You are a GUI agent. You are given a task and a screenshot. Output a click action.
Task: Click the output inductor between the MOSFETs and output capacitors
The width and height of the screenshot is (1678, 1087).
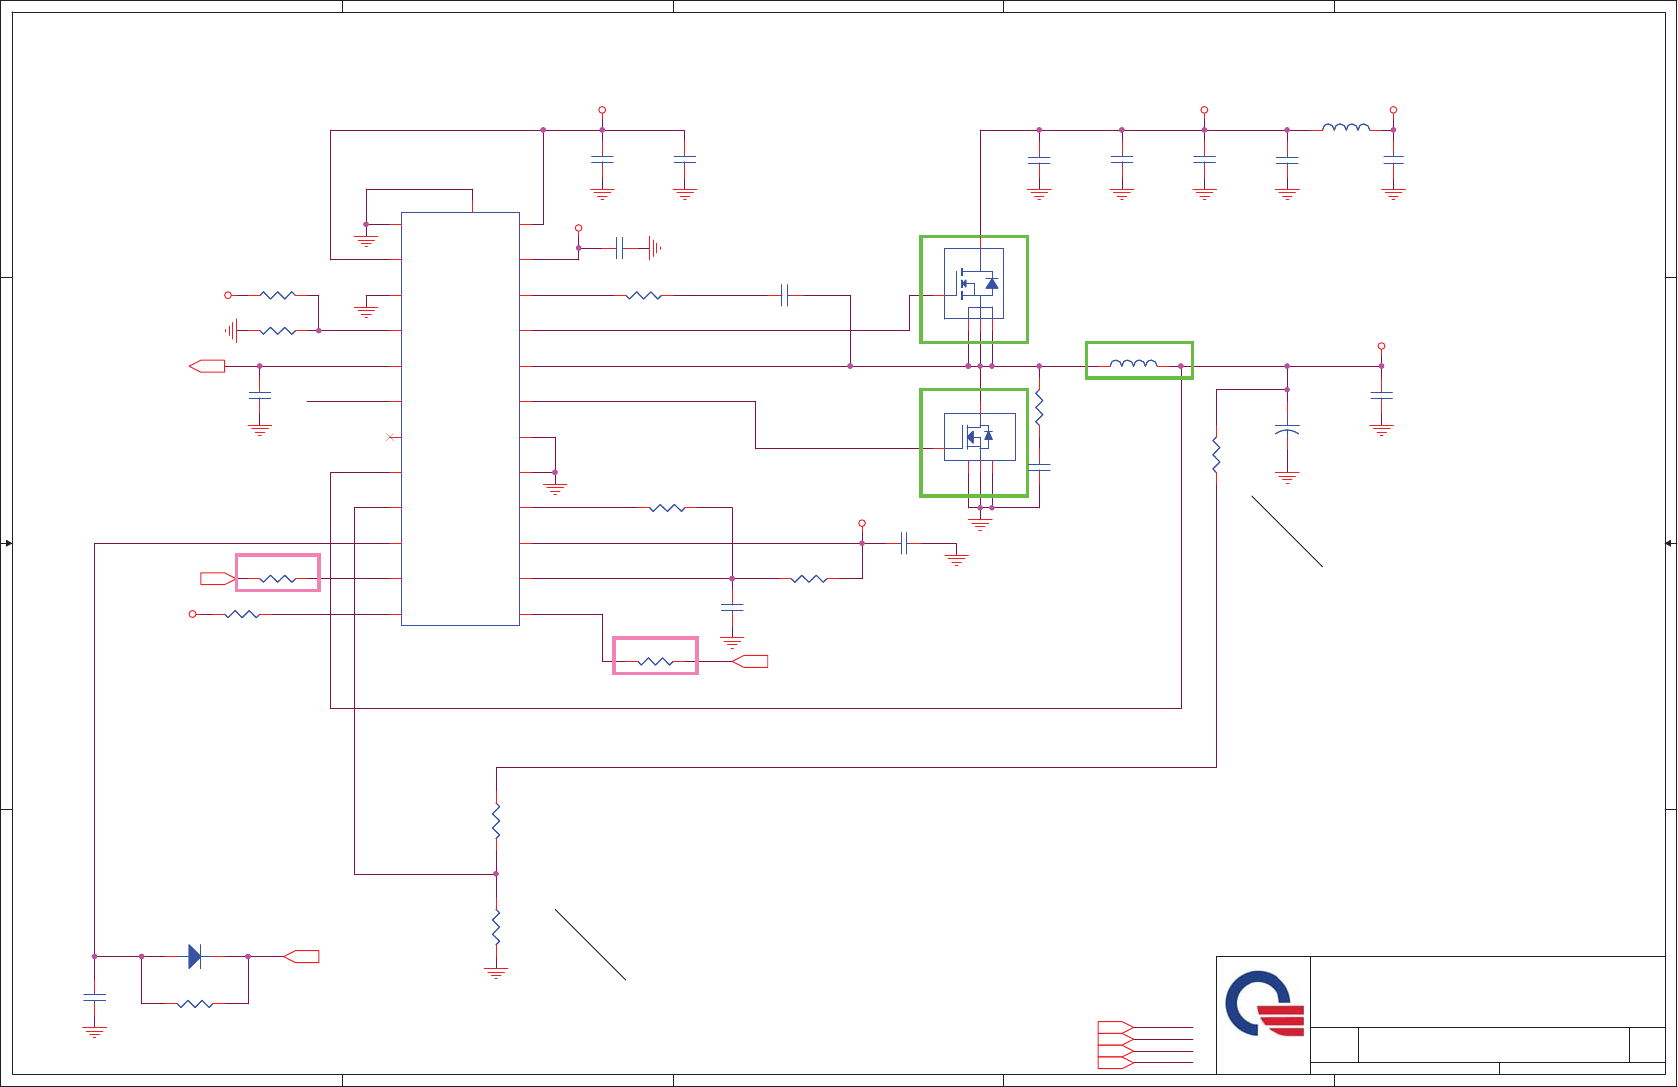[1133, 364]
